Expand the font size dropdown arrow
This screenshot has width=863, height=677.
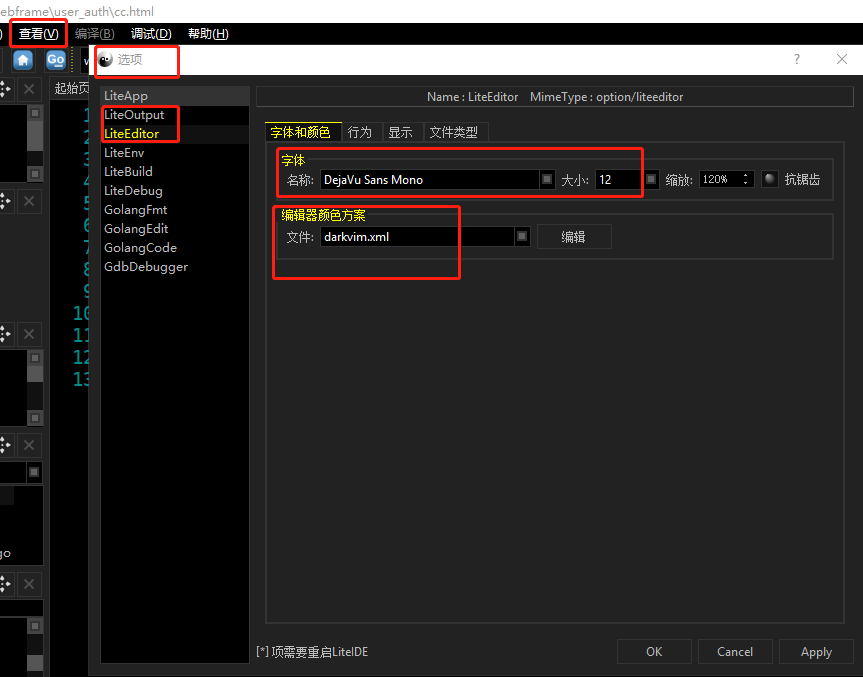[x=651, y=179]
